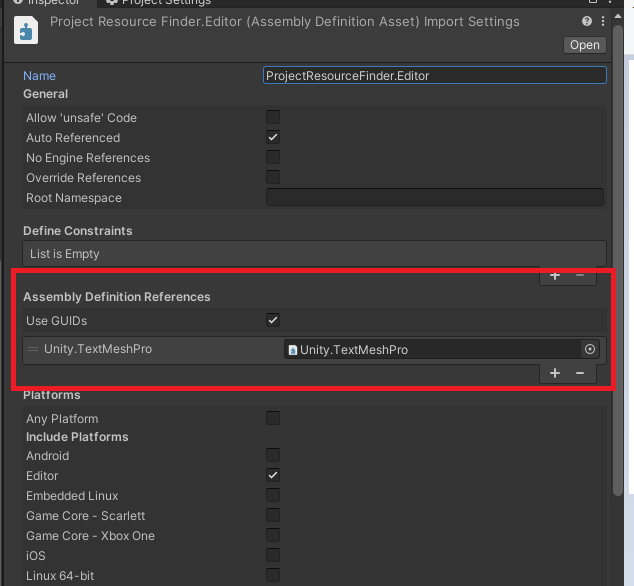Check the Linux 64-bit platform checkbox

(273, 575)
